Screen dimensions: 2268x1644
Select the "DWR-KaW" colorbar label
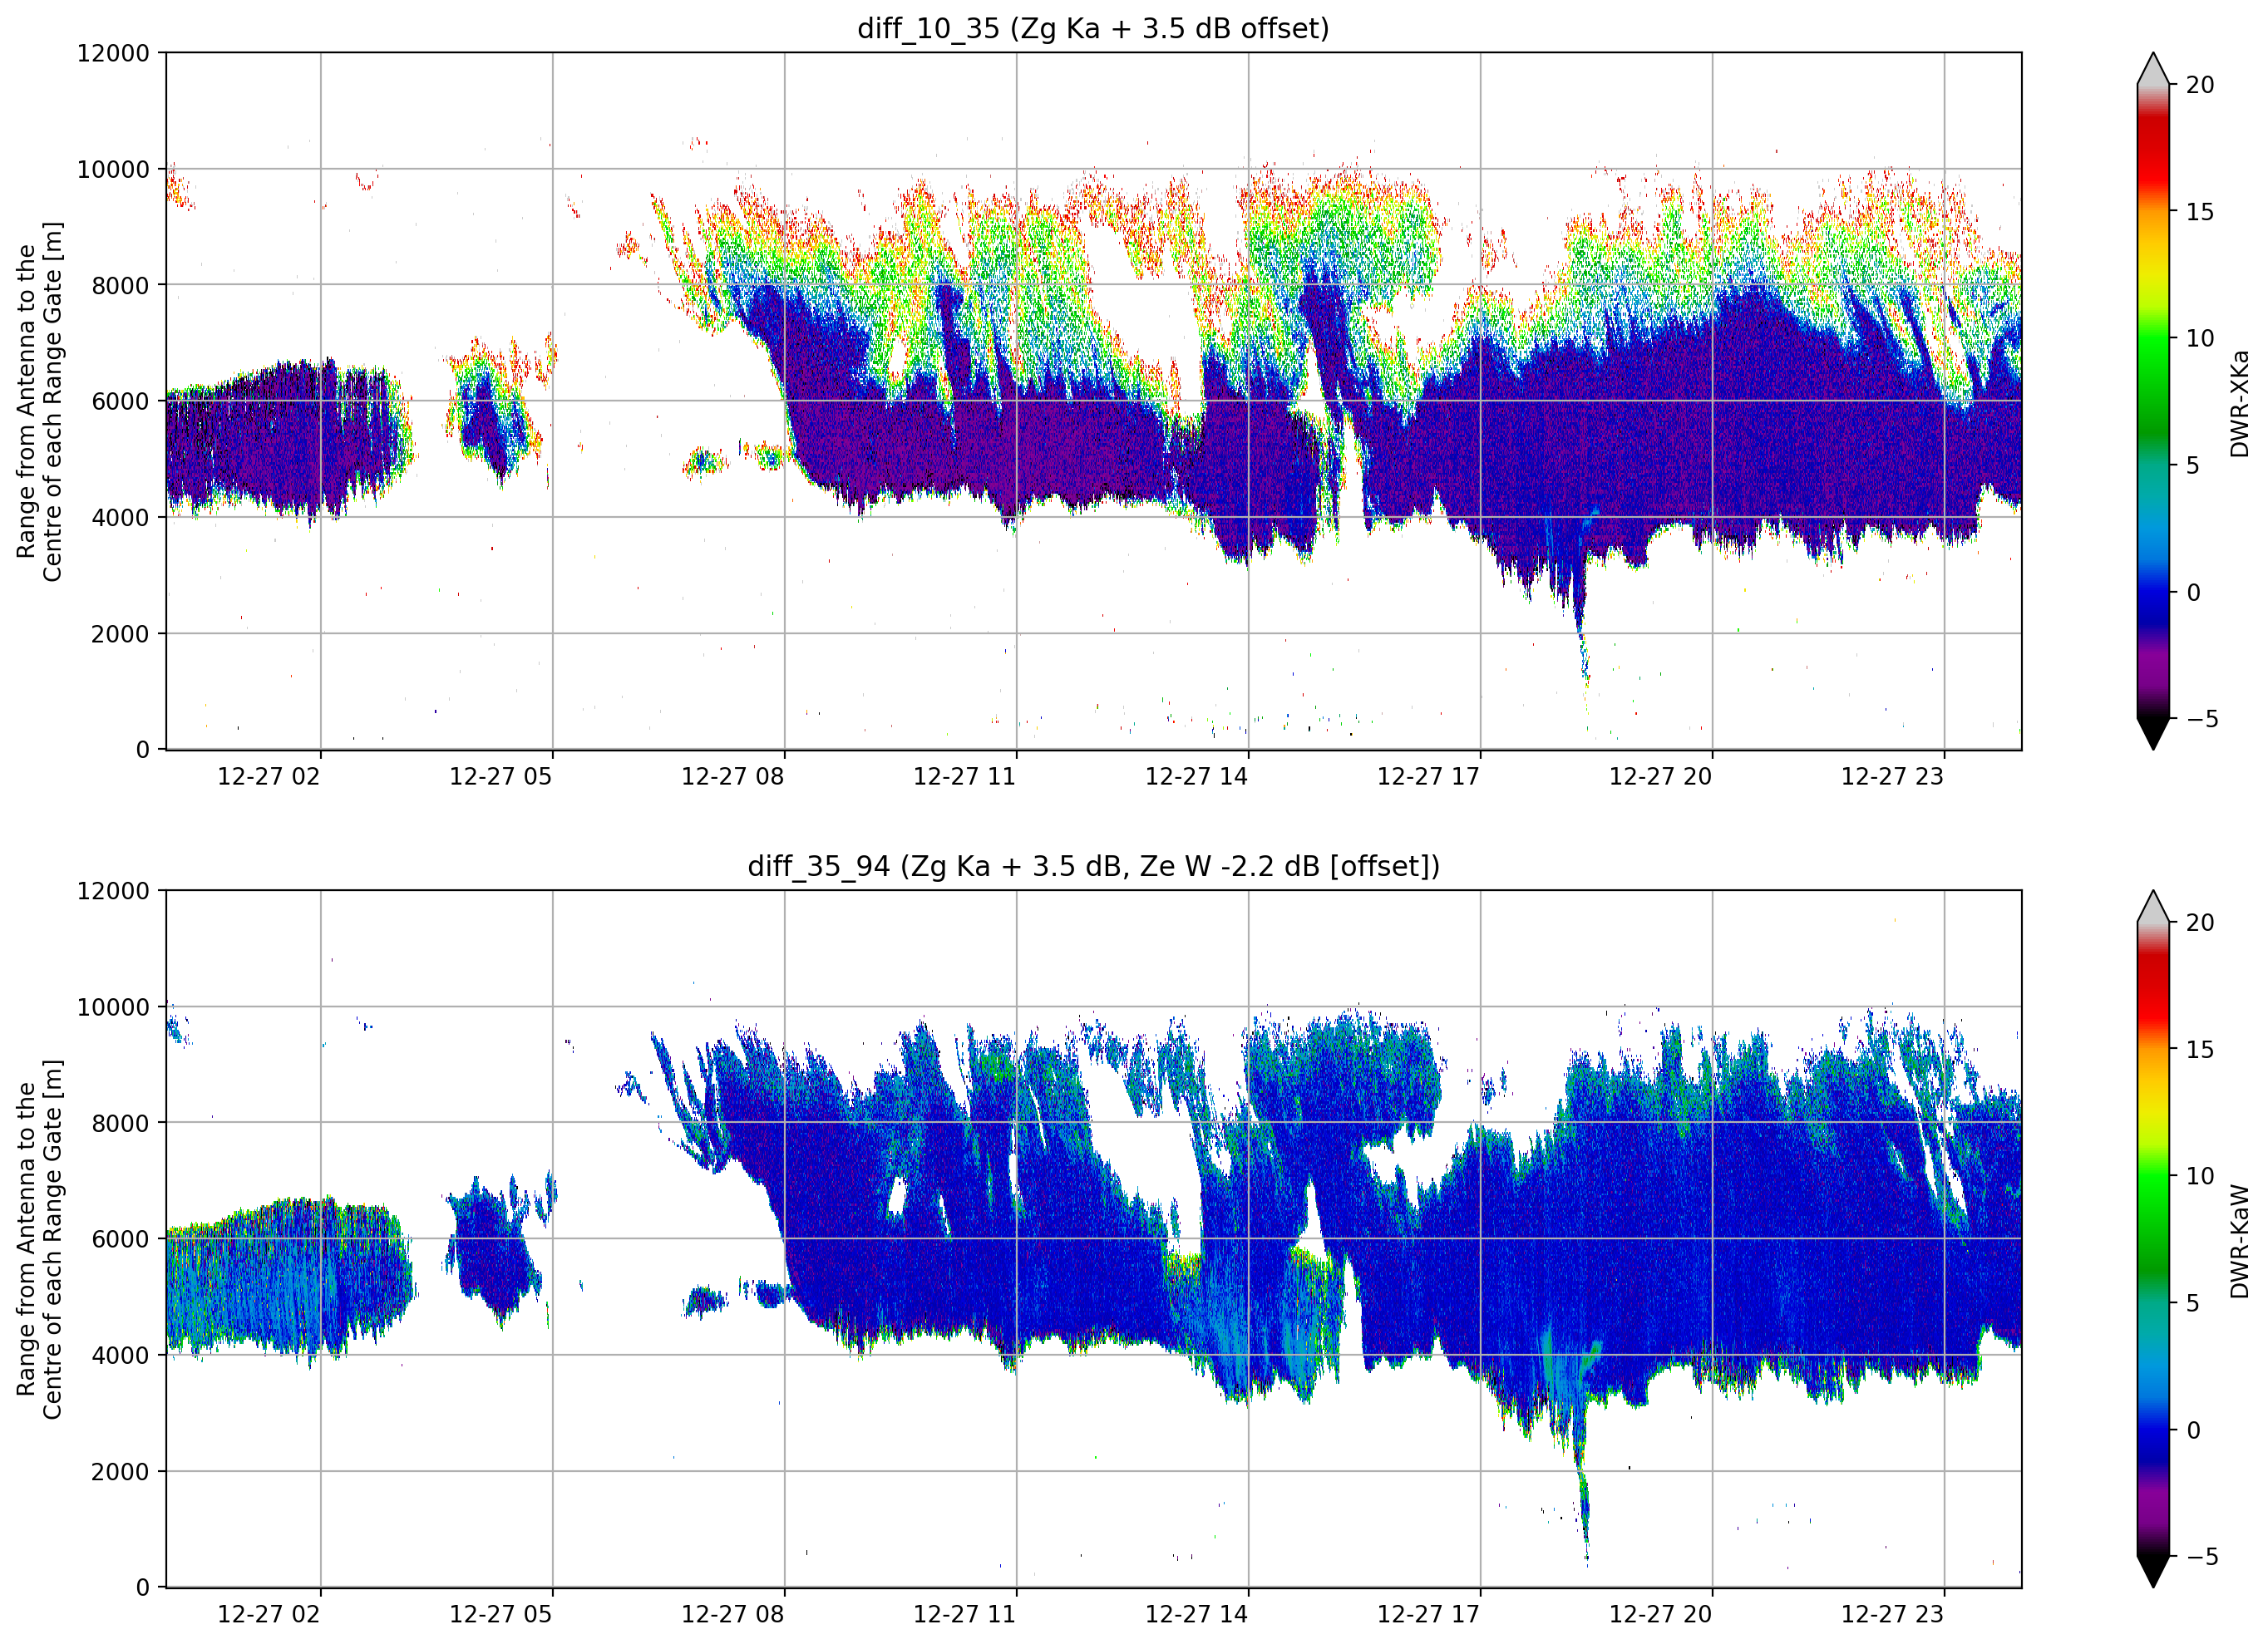pyautogui.click(x=2239, y=1242)
